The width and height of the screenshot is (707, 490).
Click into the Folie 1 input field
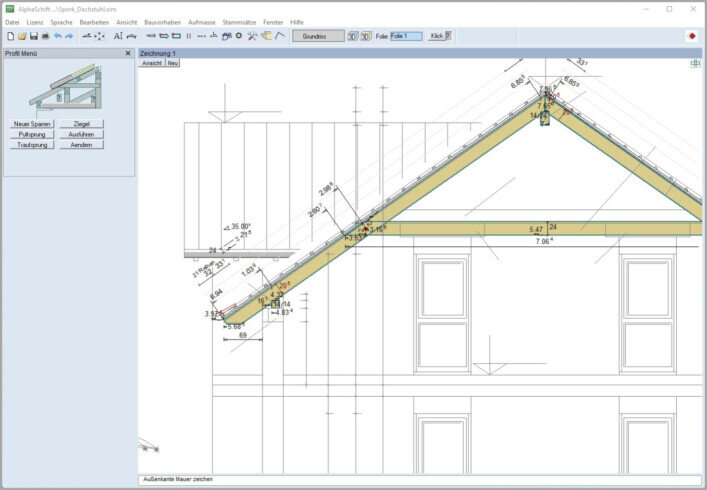[406, 36]
